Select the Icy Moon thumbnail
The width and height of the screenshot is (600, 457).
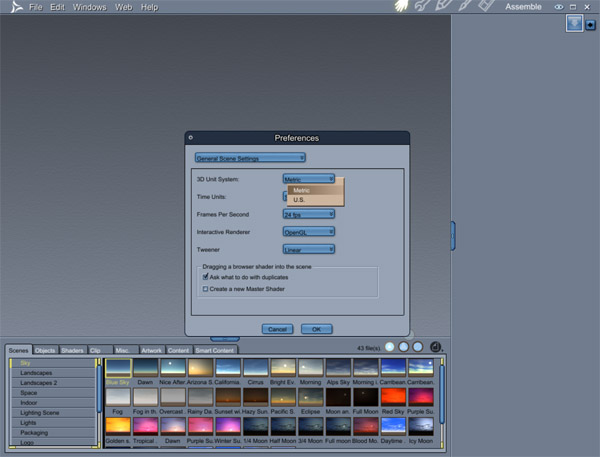pyautogui.click(x=421, y=426)
